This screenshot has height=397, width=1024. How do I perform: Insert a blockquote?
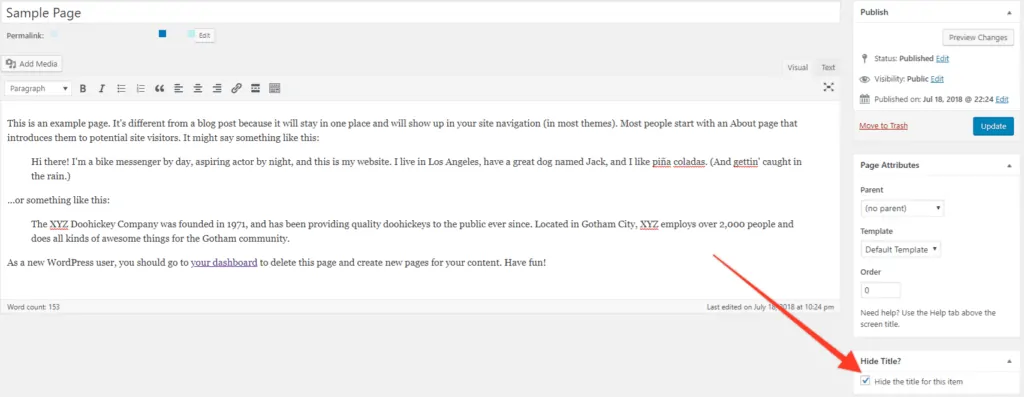click(159, 88)
